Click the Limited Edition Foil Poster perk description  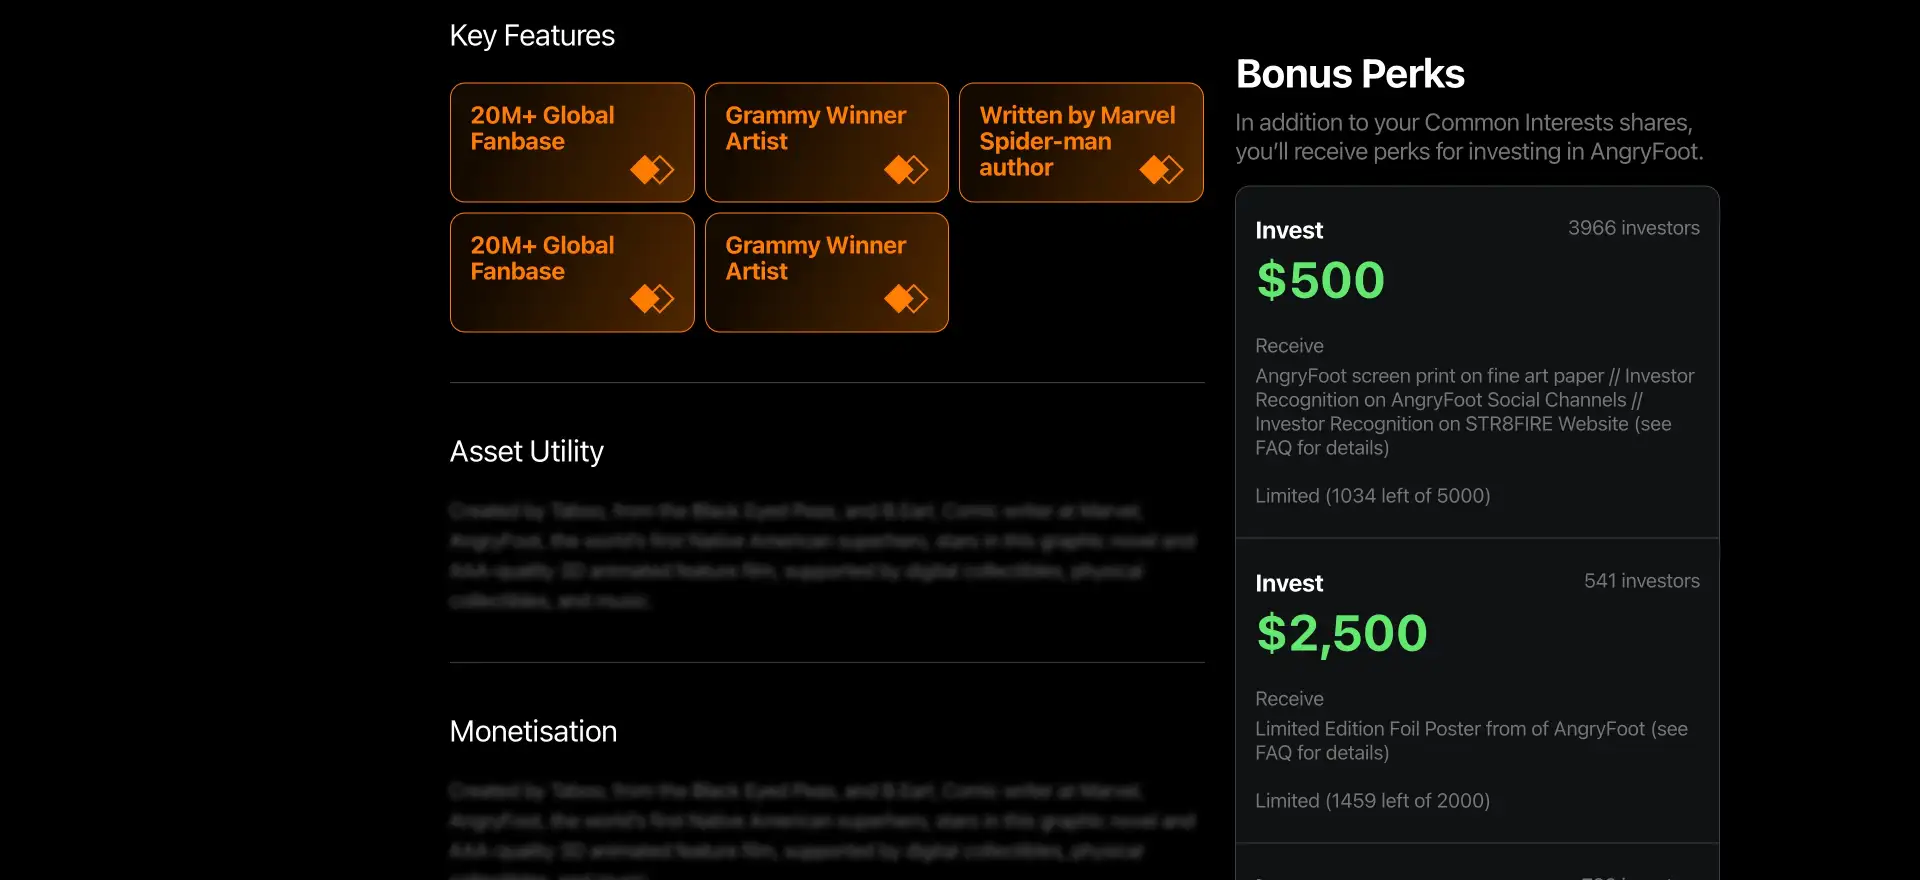(x=1471, y=741)
